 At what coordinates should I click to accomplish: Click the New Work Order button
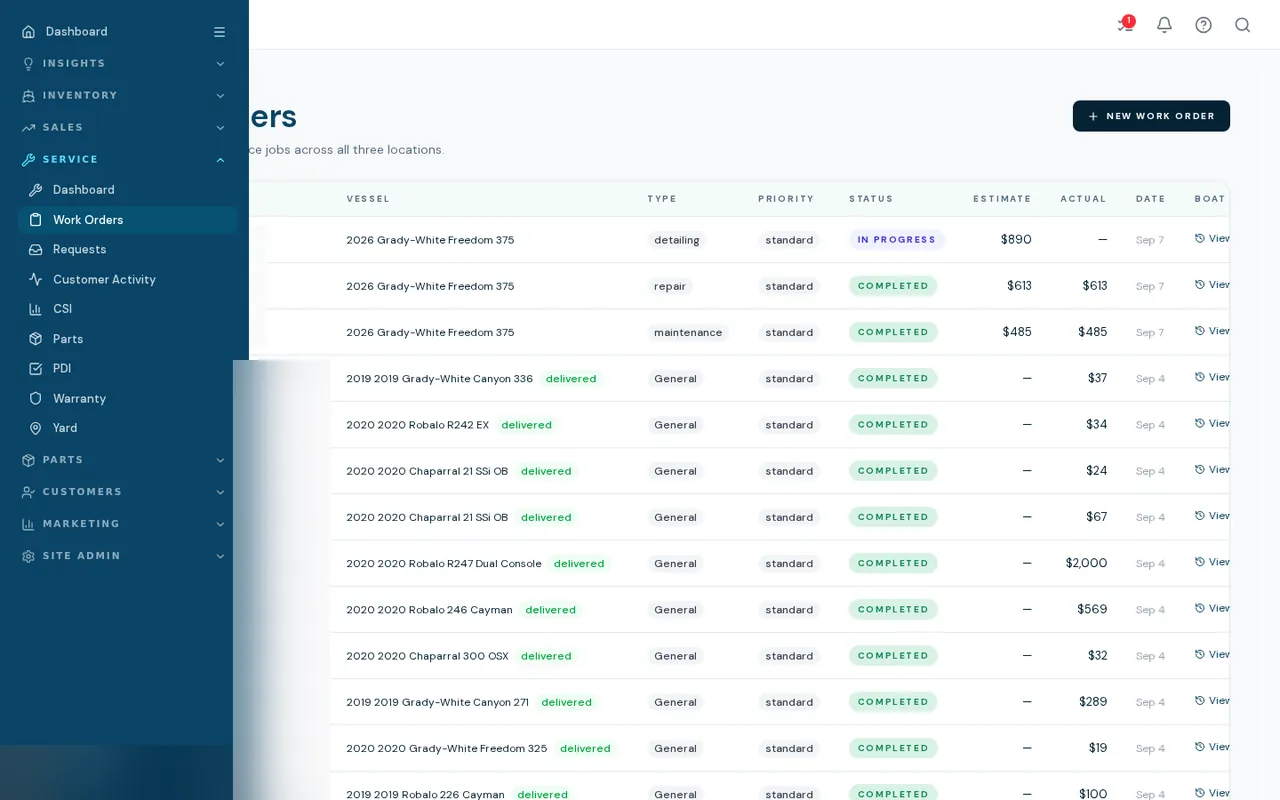1151,116
